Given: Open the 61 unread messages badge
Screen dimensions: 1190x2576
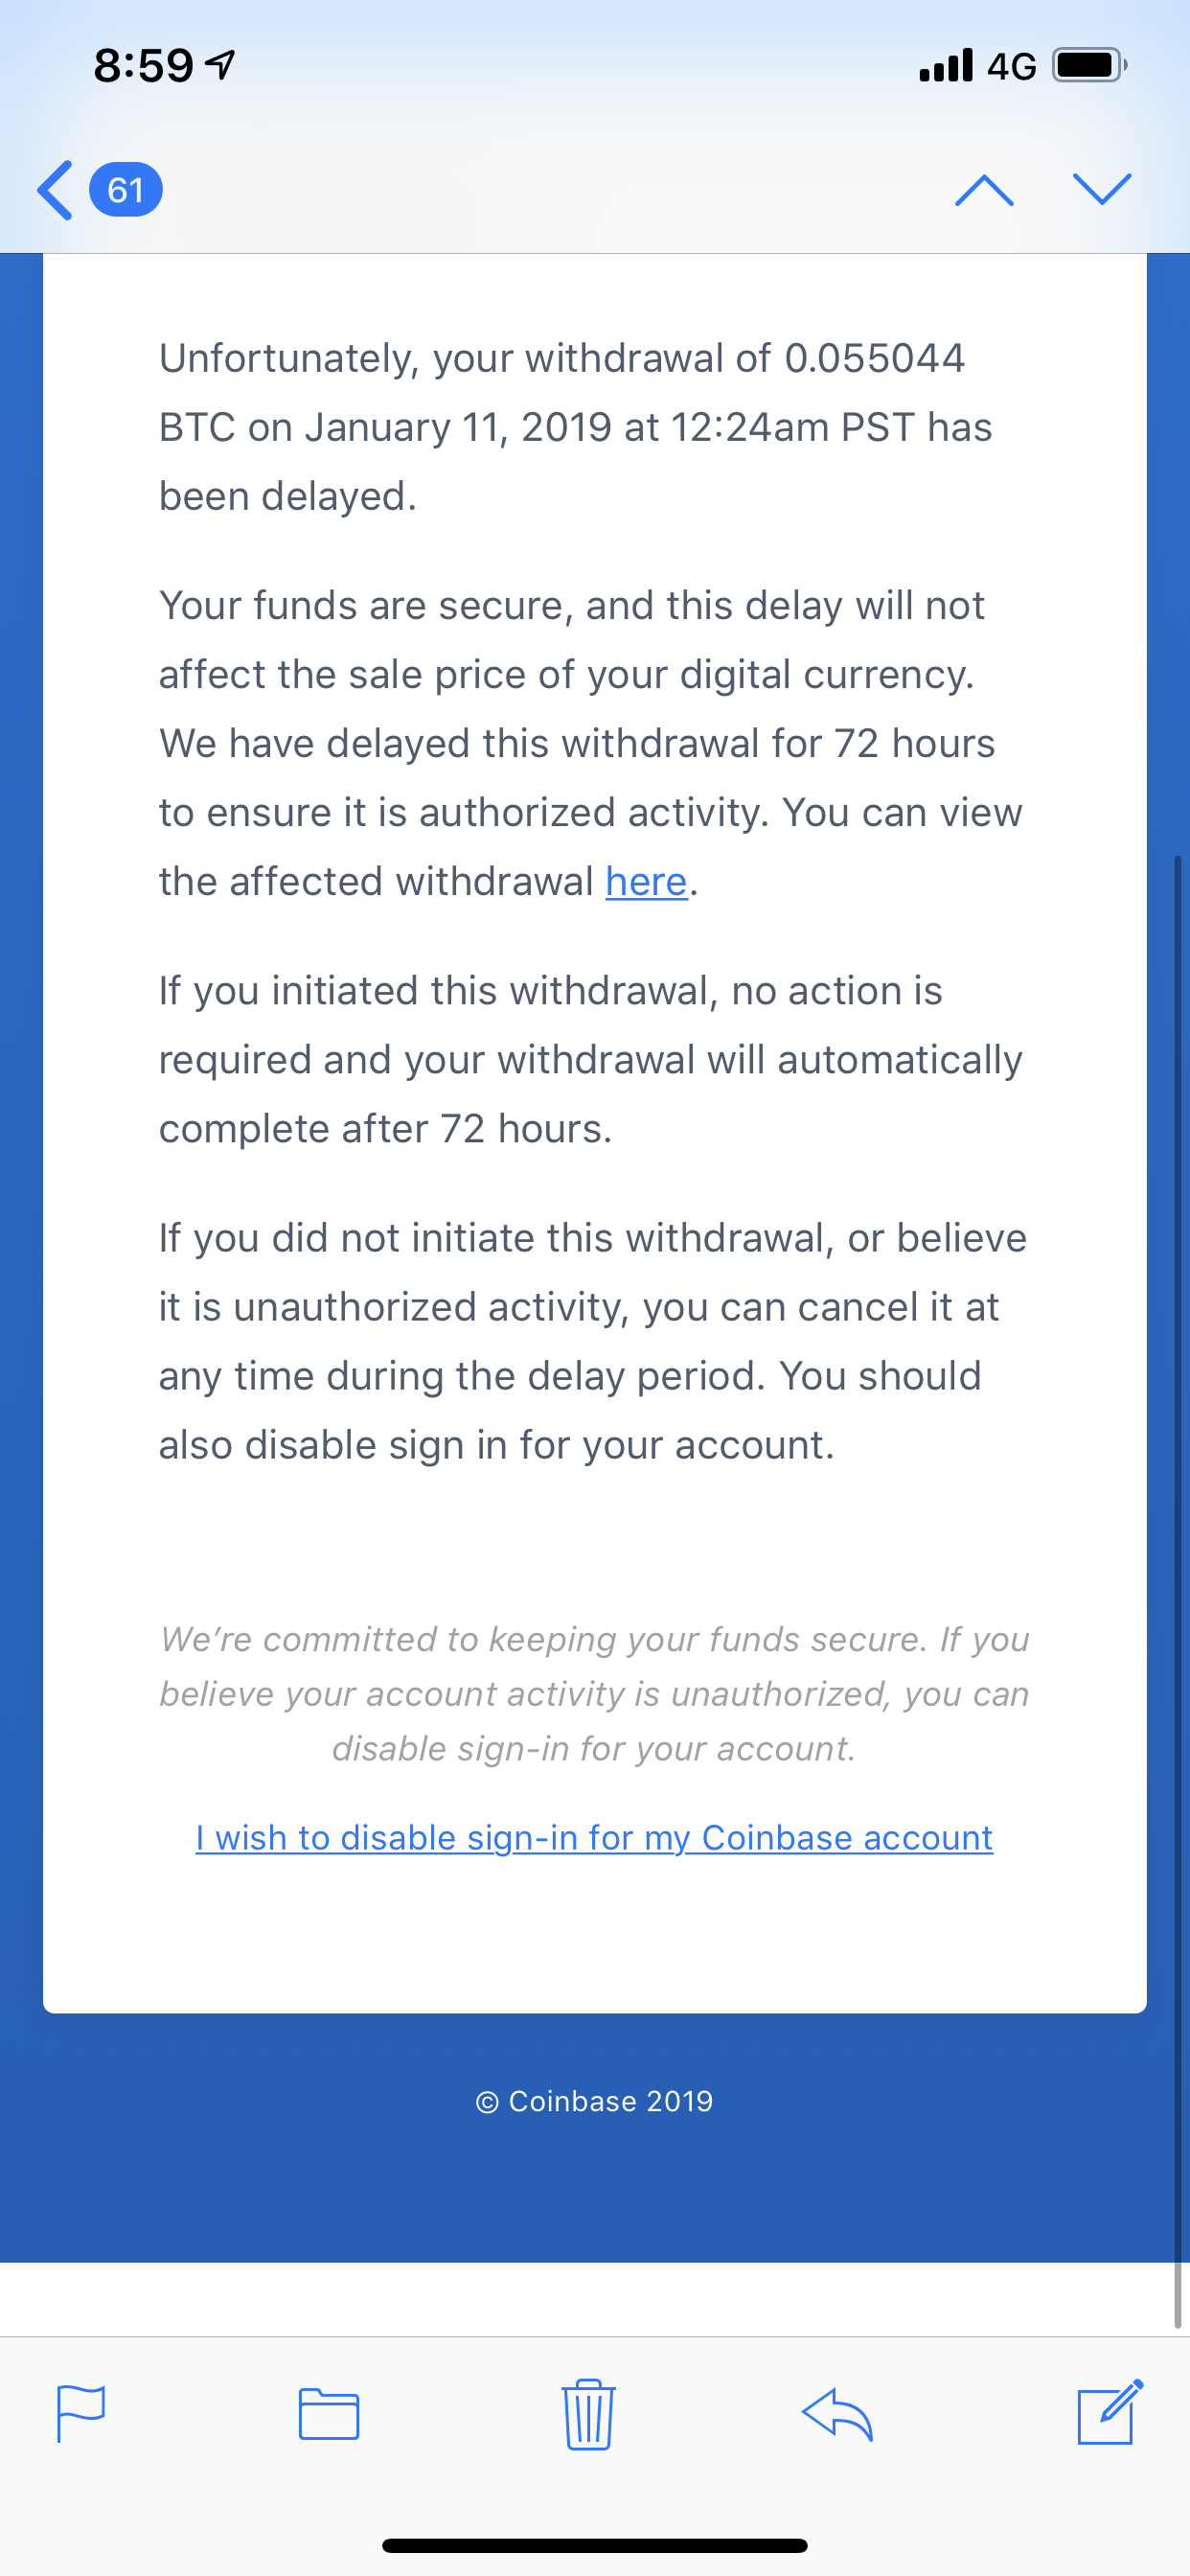Looking at the screenshot, I should [x=126, y=189].
